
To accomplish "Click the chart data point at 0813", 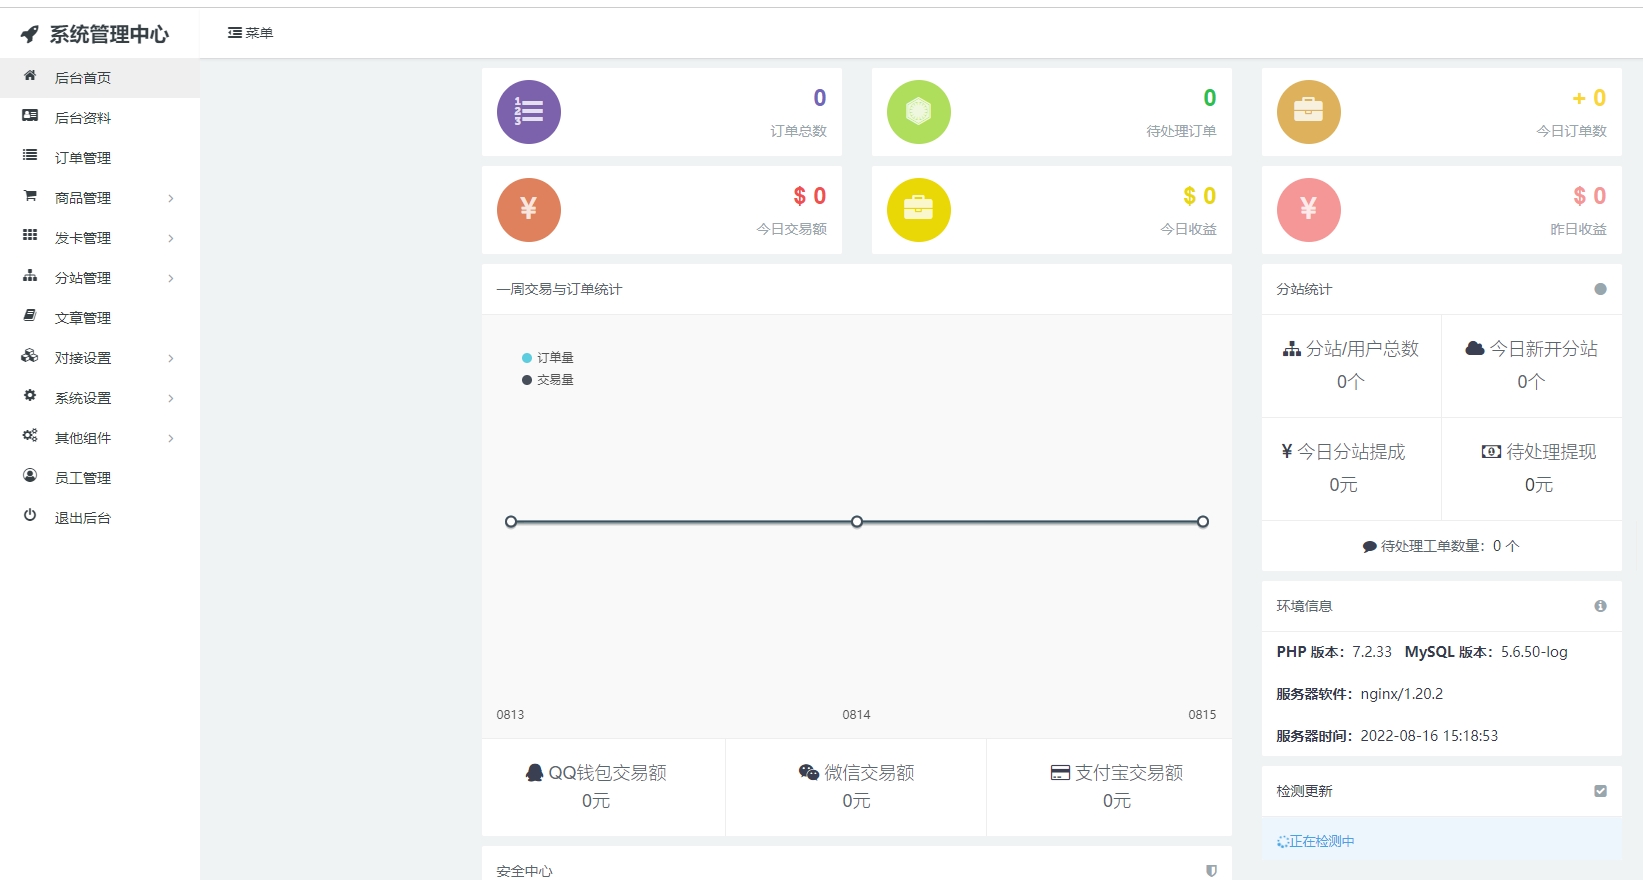I will click(511, 522).
